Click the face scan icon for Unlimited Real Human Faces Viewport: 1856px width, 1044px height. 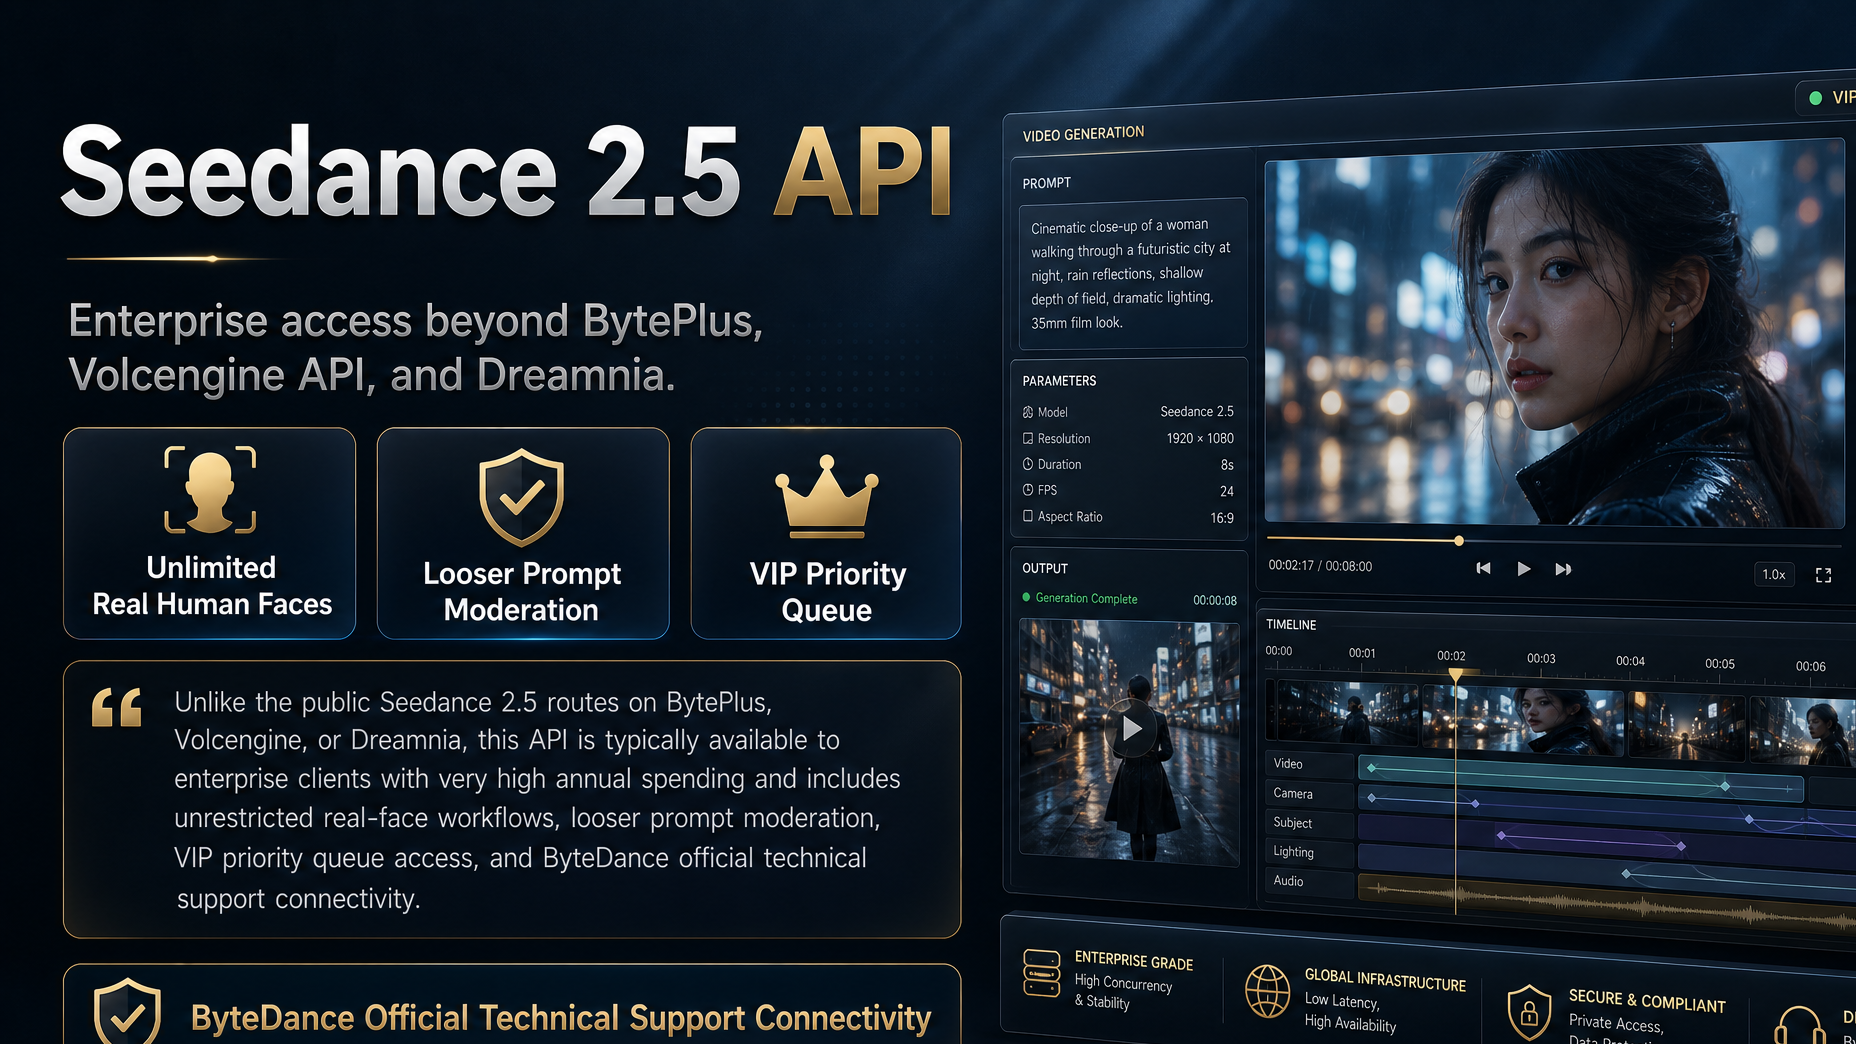point(210,489)
